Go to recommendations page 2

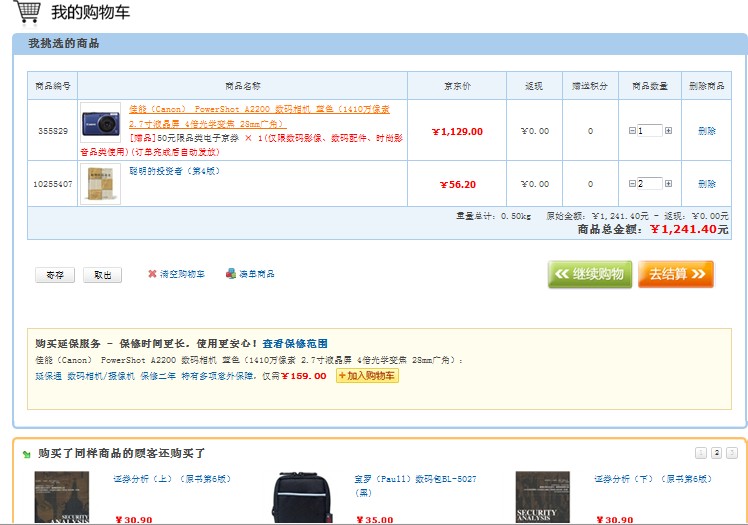716,453
